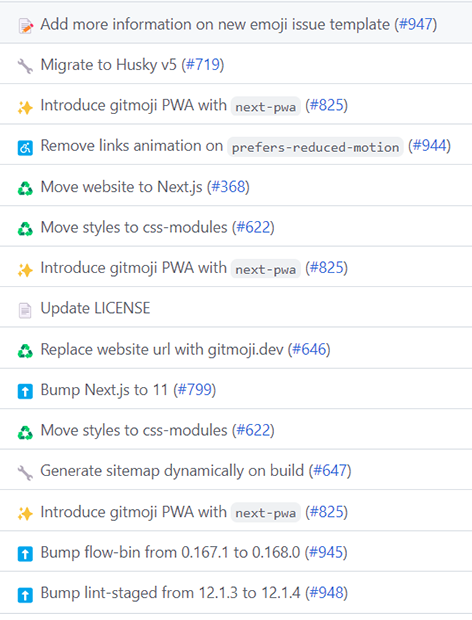Click the memo emoji beside the issue template commit
The height and width of the screenshot is (620, 472).
(x=25, y=26)
